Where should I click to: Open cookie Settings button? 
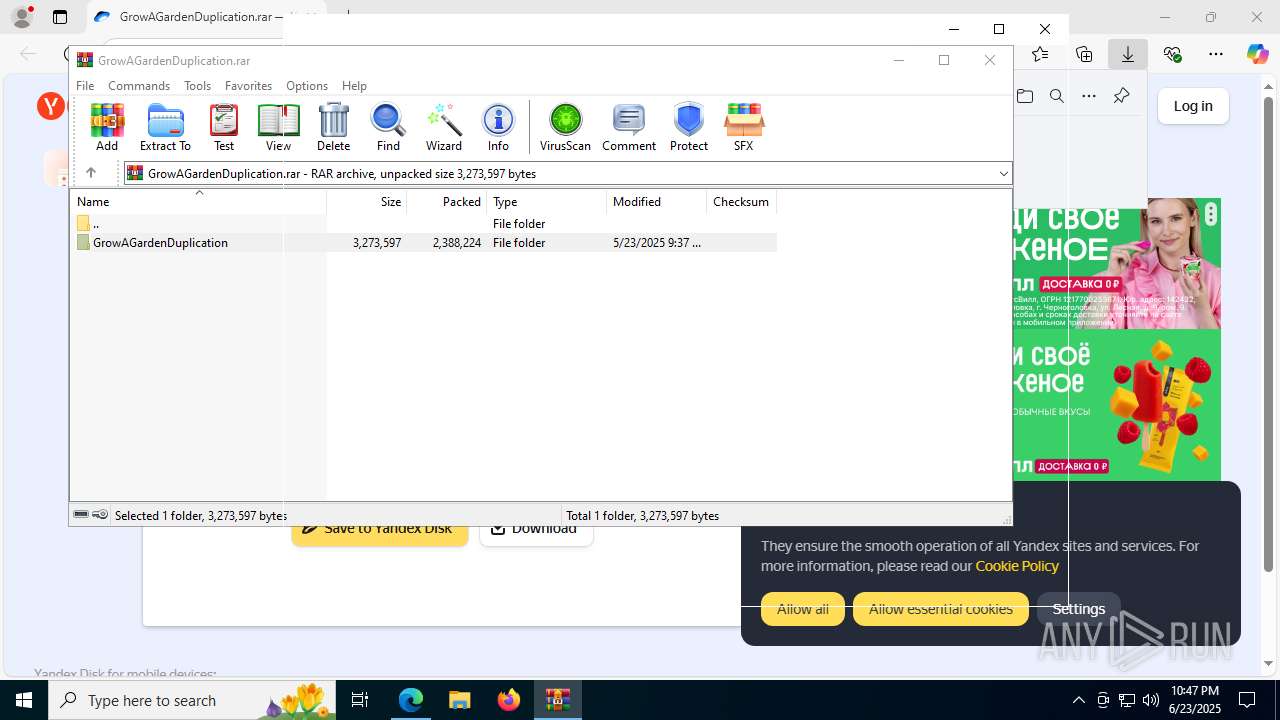click(x=1079, y=609)
